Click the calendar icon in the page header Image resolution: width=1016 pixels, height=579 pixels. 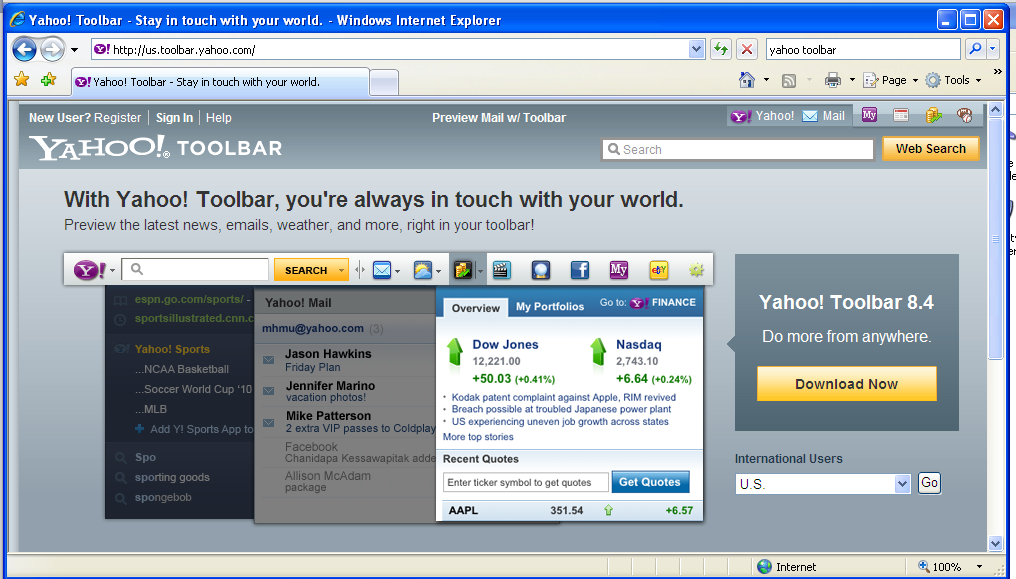tap(901, 115)
